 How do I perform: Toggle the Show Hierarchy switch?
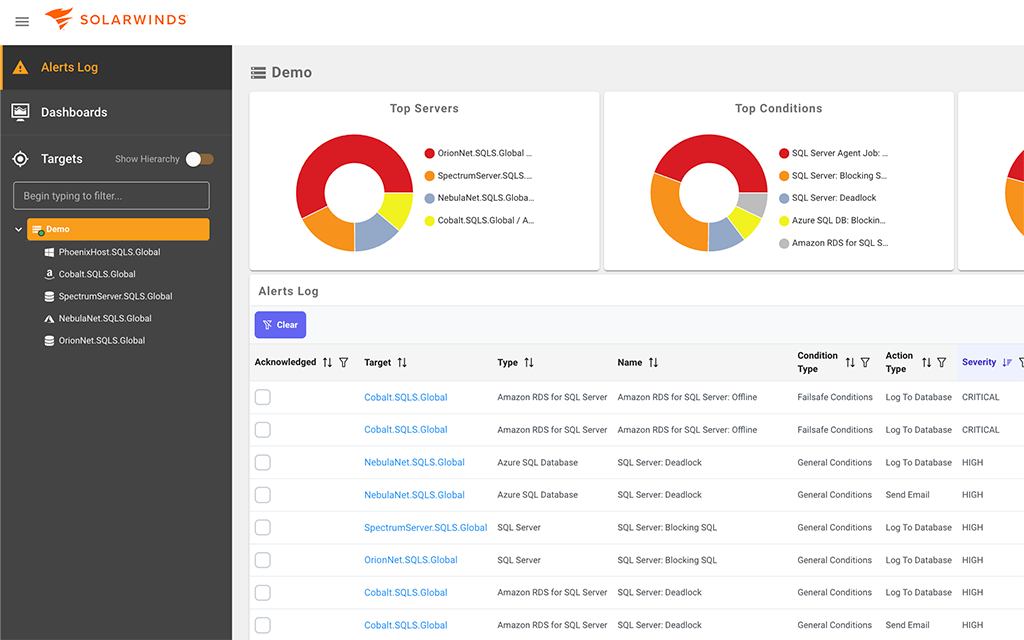pos(199,158)
